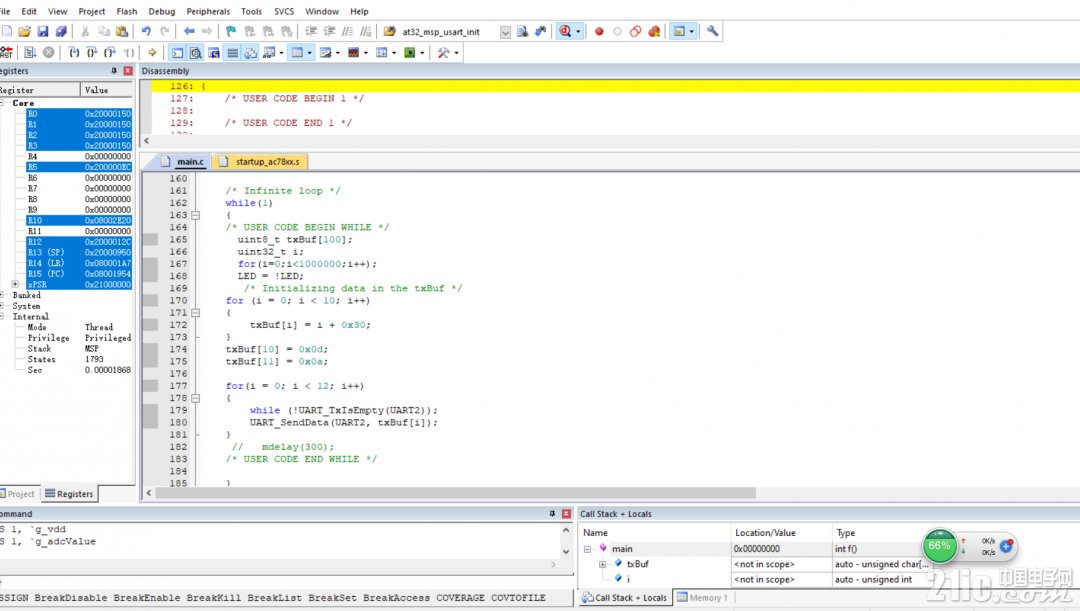The width and height of the screenshot is (1080, 611).
Task: Click the Run icon
Action: point(30,52)
